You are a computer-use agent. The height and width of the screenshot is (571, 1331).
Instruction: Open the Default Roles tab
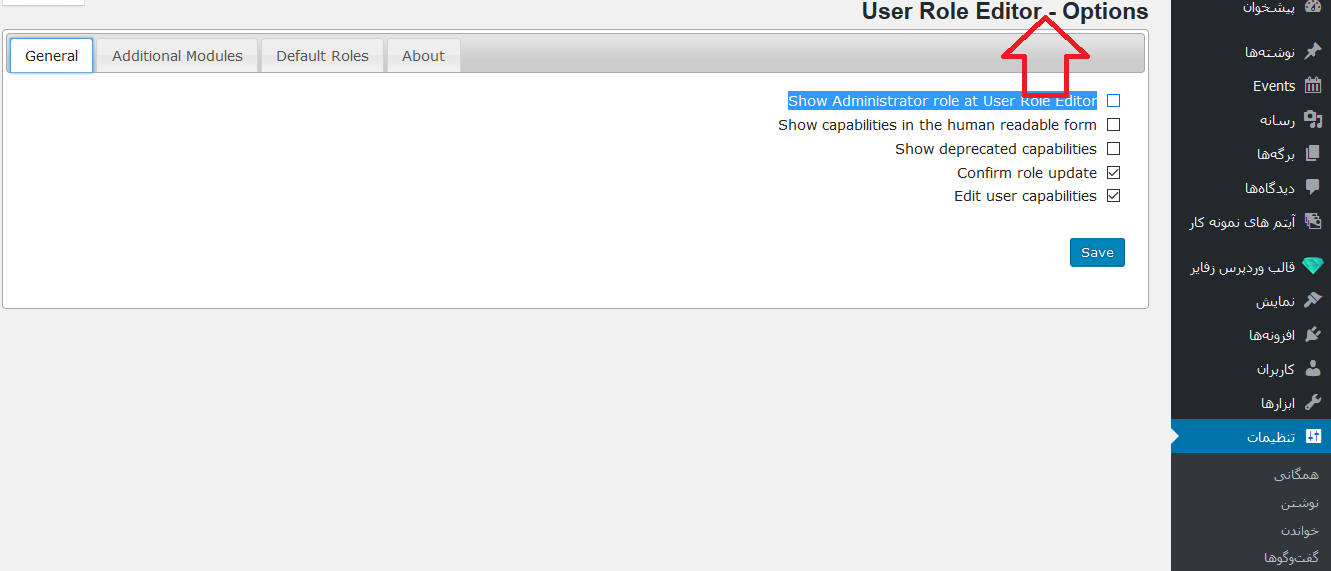(x=322, y=56)
